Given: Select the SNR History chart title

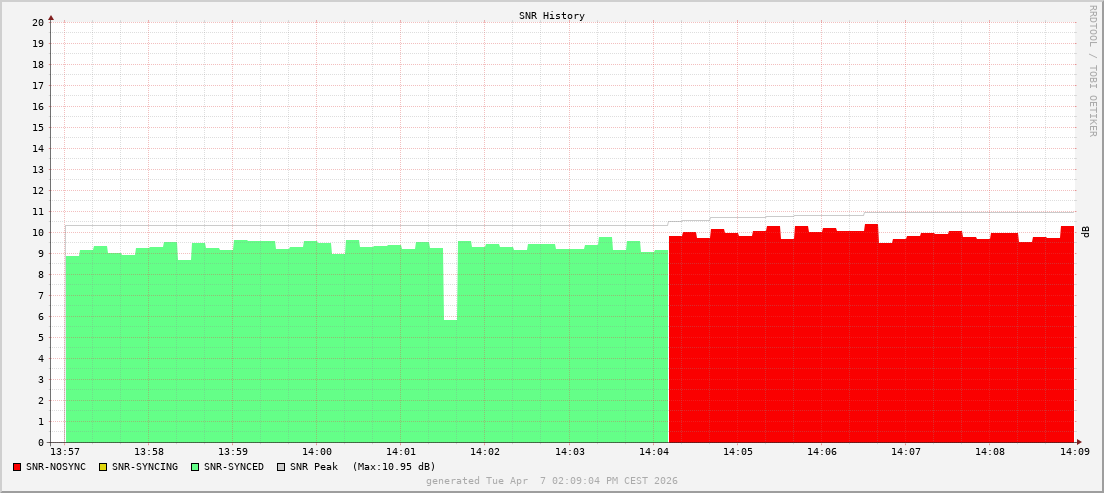Looking at the screenshot, I should pyautogui.click(x=551, y=16).
